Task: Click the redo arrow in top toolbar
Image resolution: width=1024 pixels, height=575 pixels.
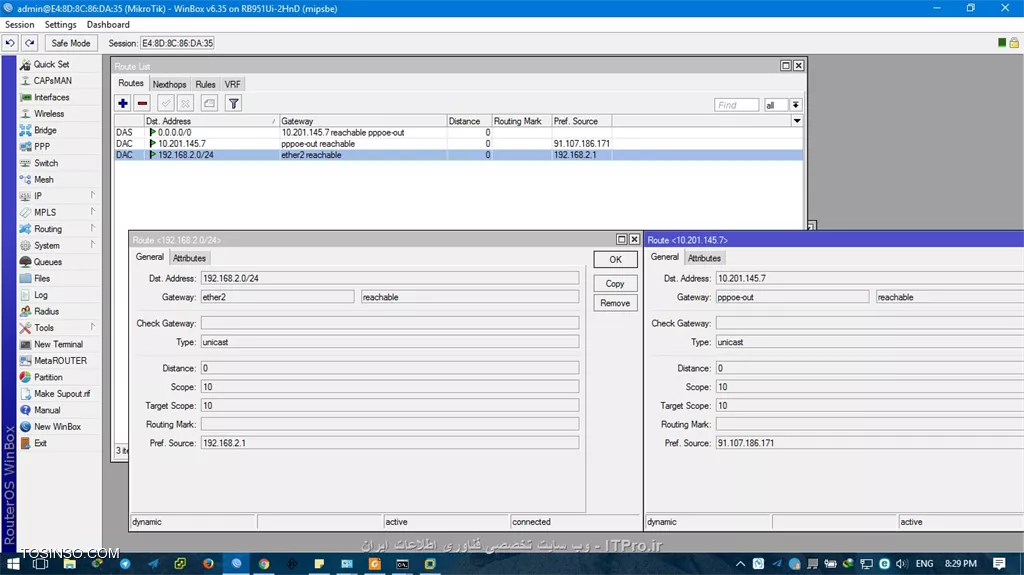Action: (30, 43)
